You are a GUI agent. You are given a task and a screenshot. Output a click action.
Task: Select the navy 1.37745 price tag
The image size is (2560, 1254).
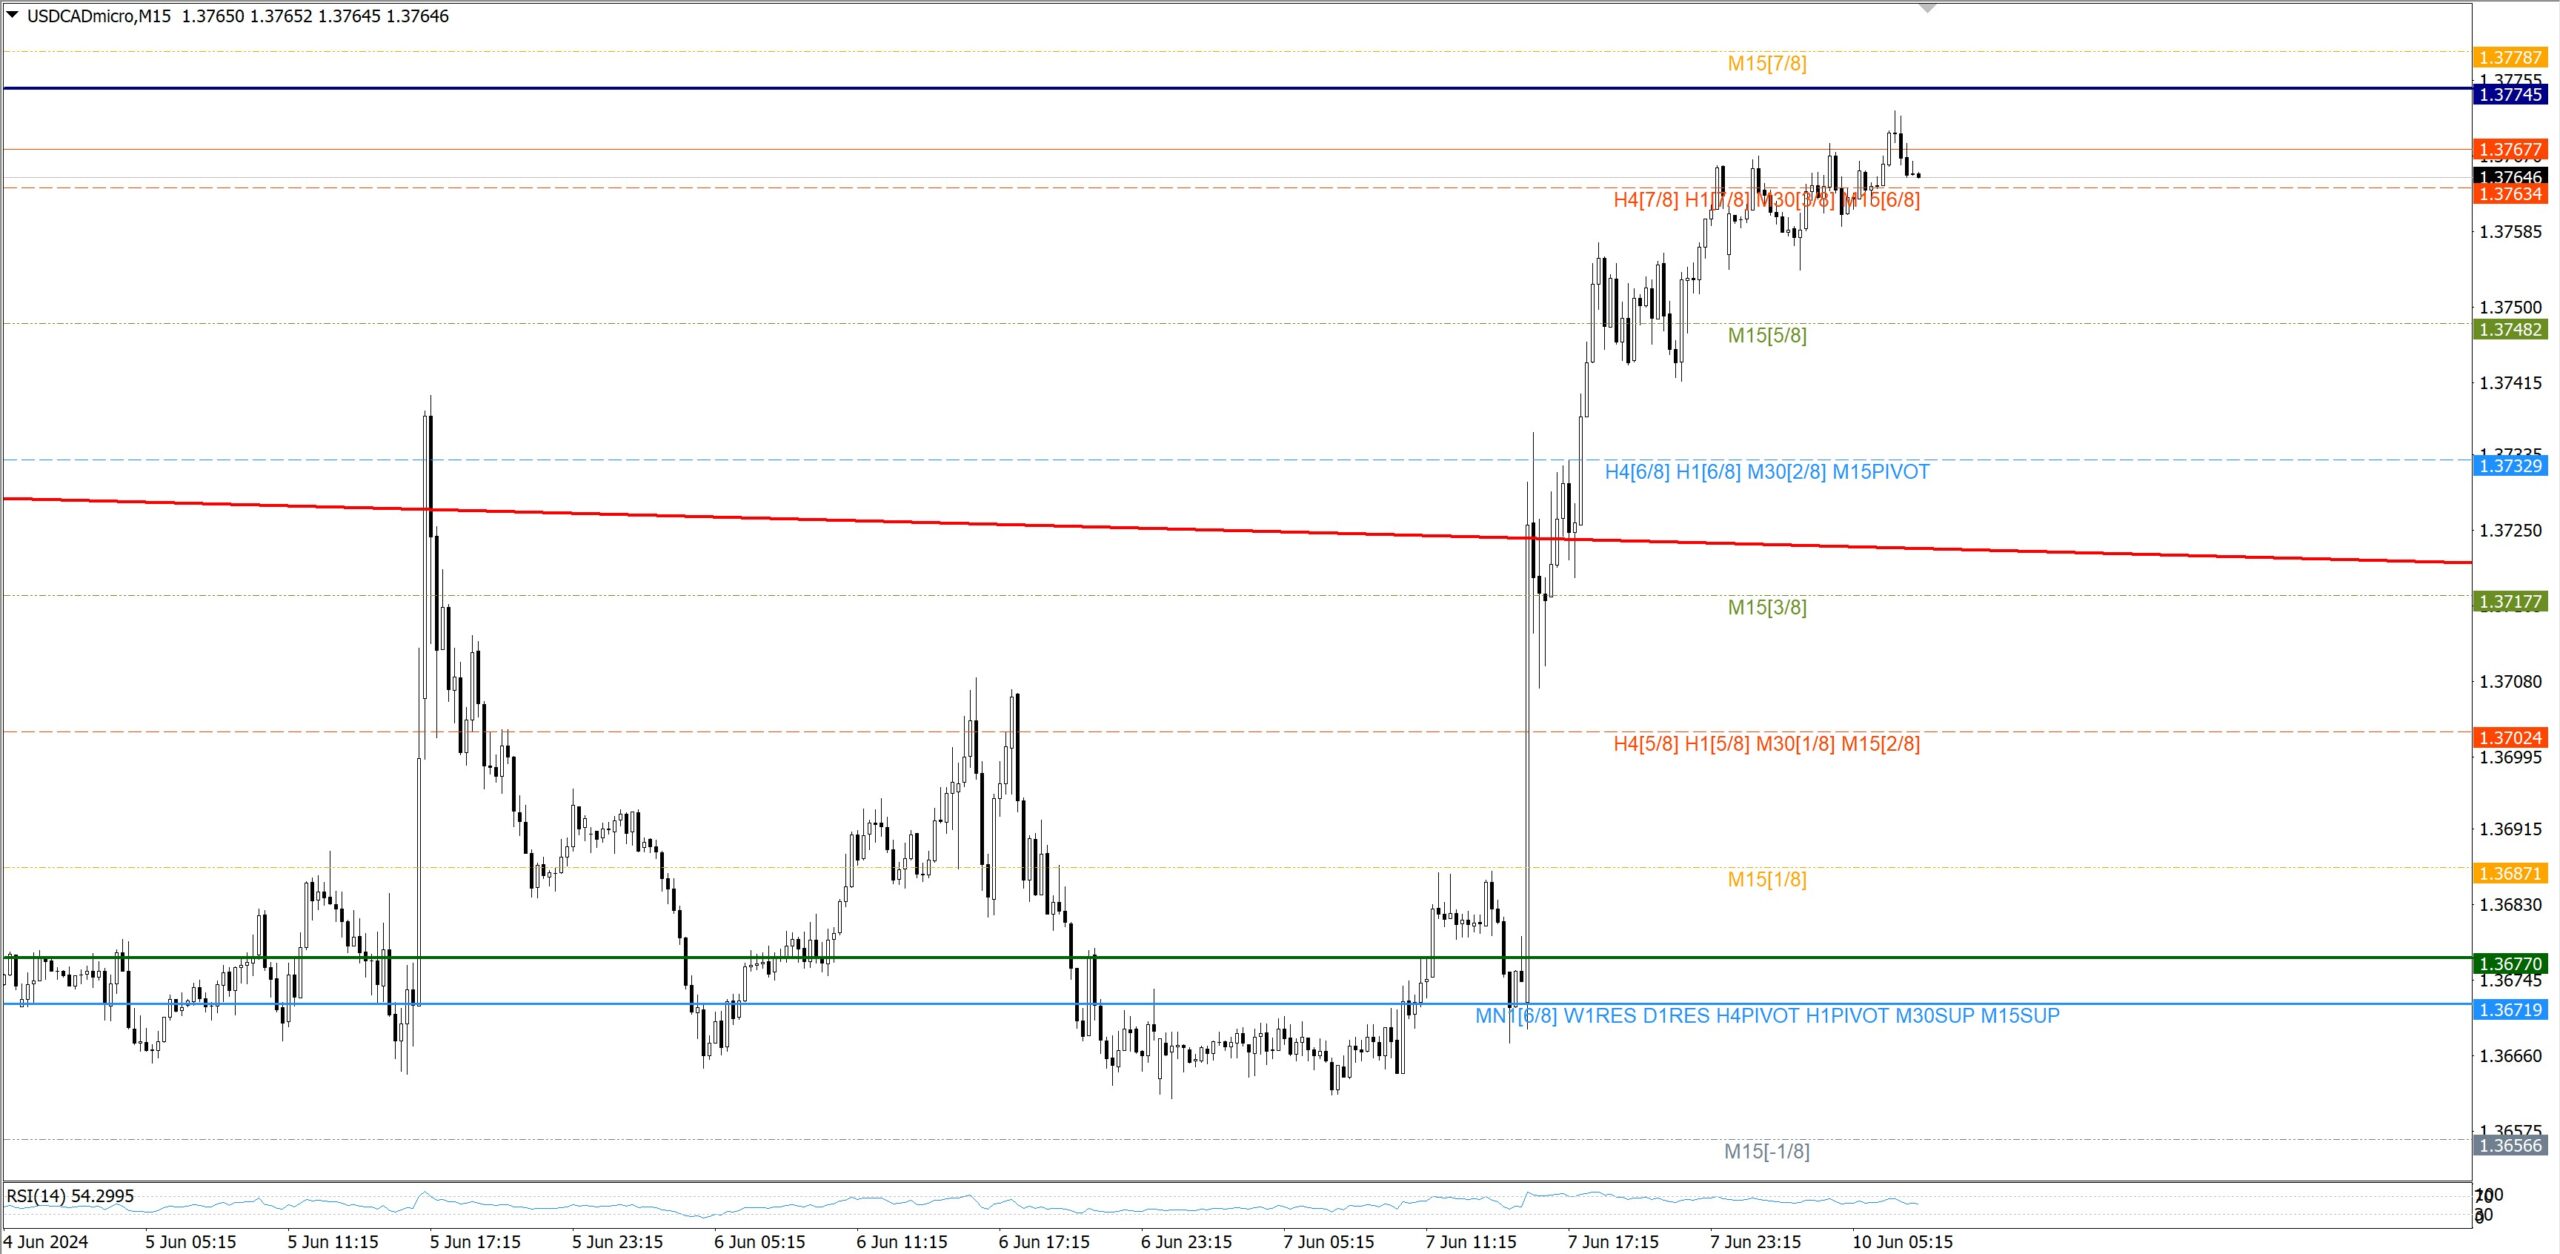[2510, 94]
